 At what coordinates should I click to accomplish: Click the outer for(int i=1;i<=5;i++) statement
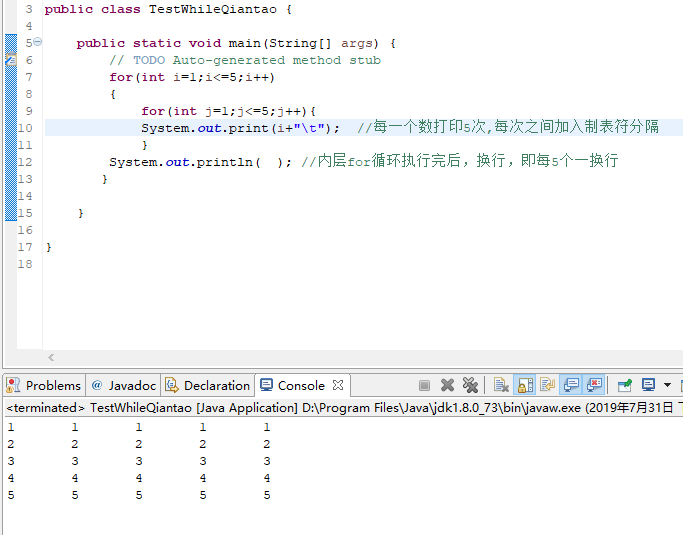coord(192,77)
